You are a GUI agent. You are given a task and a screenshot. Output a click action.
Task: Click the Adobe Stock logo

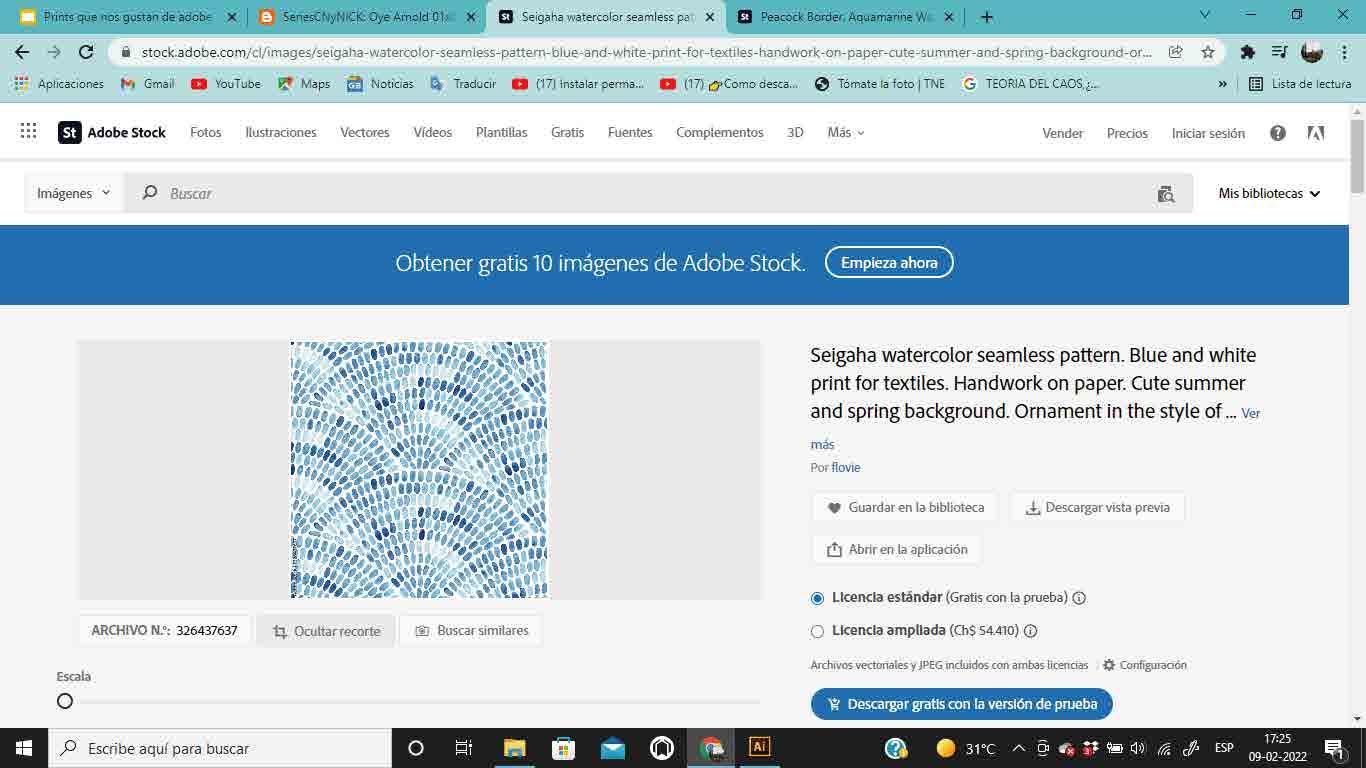click(x=112, y=132)
